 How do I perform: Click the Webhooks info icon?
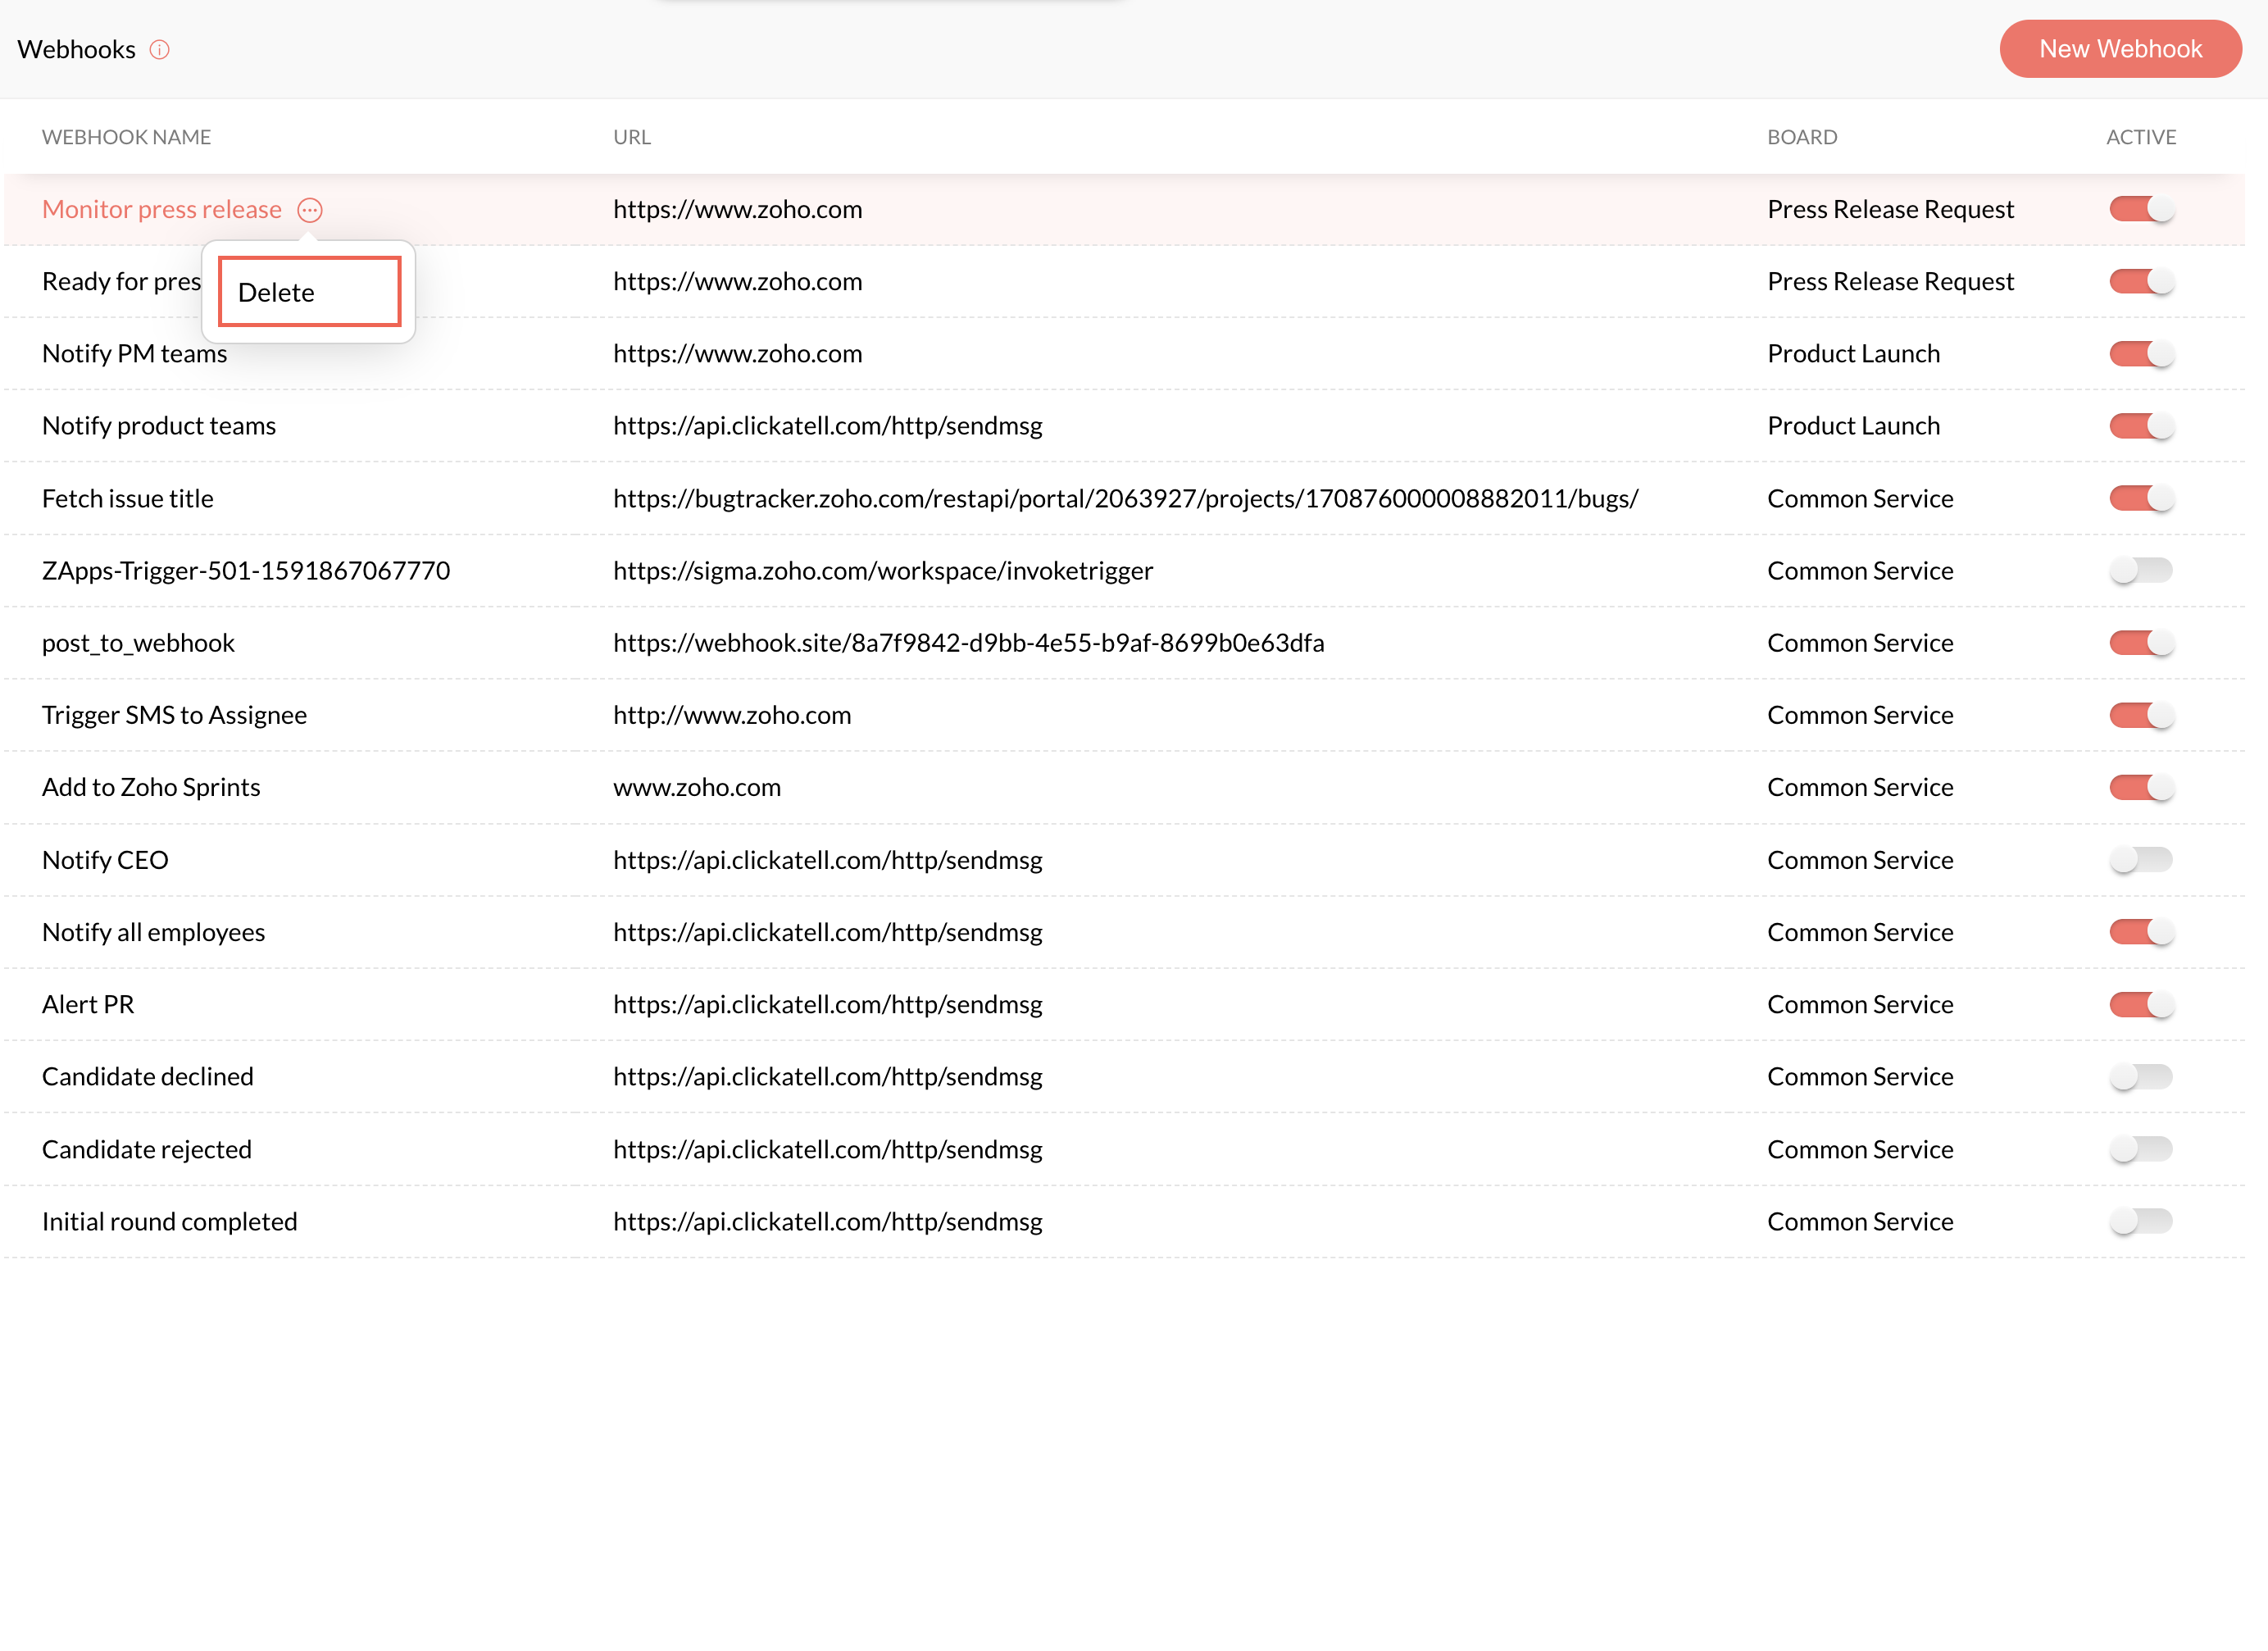(x=160, y=49)
